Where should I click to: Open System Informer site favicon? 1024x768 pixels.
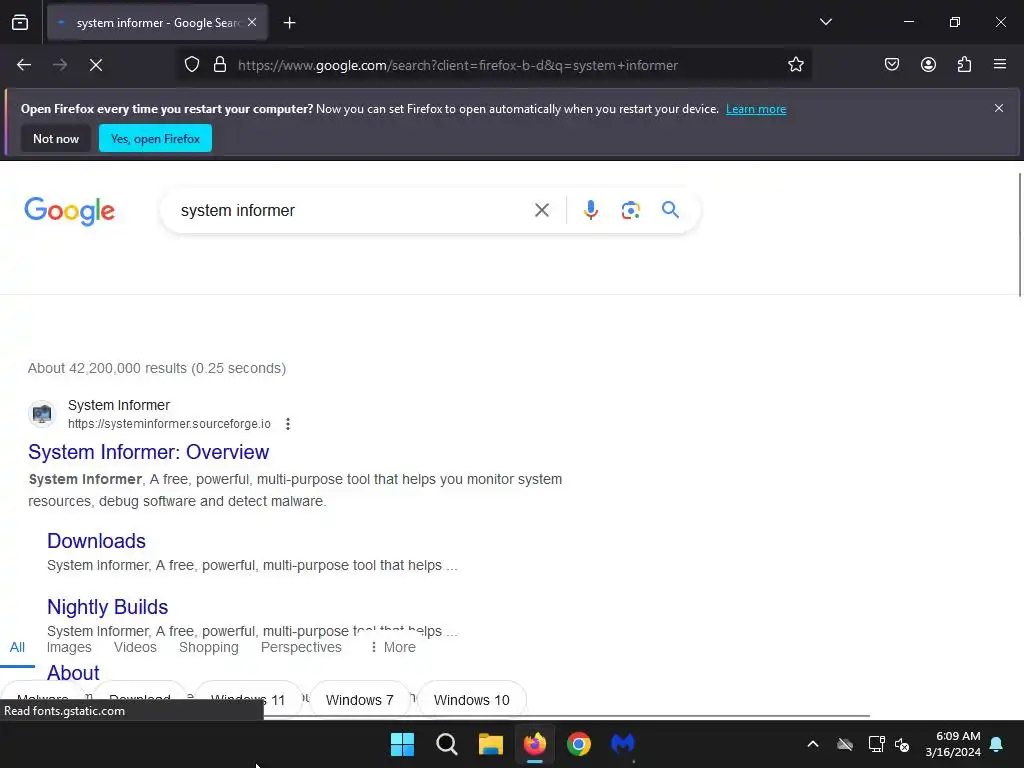[x=42, y=414]
